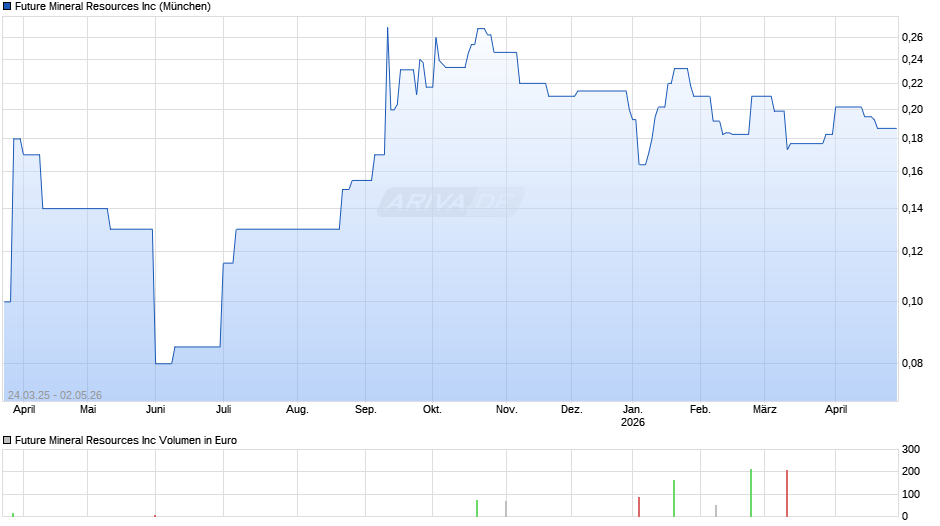Click the 'Dez.' month label
The image size is (940, 526).
point(571,409)
